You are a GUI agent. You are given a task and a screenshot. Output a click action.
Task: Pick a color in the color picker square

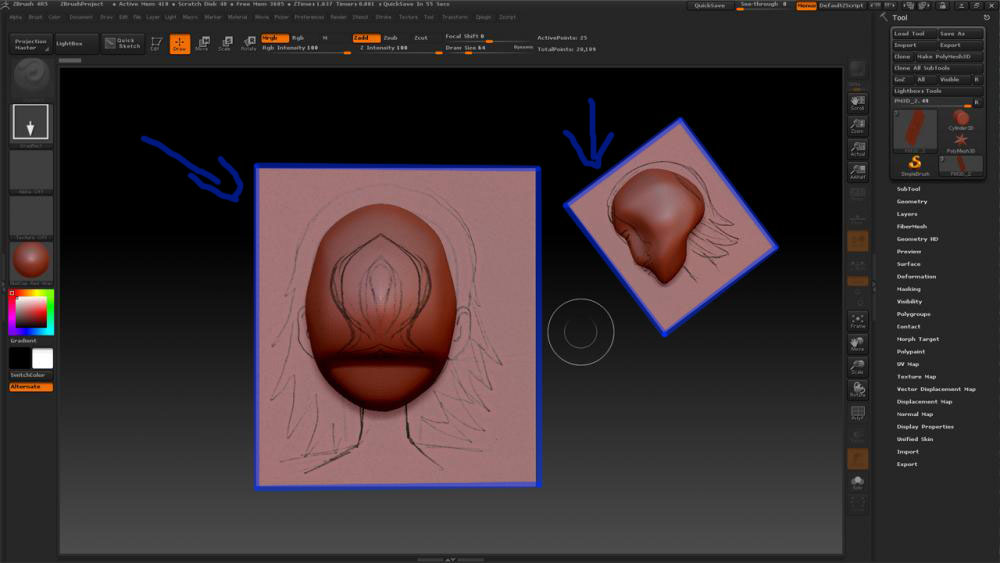(32, 314)
